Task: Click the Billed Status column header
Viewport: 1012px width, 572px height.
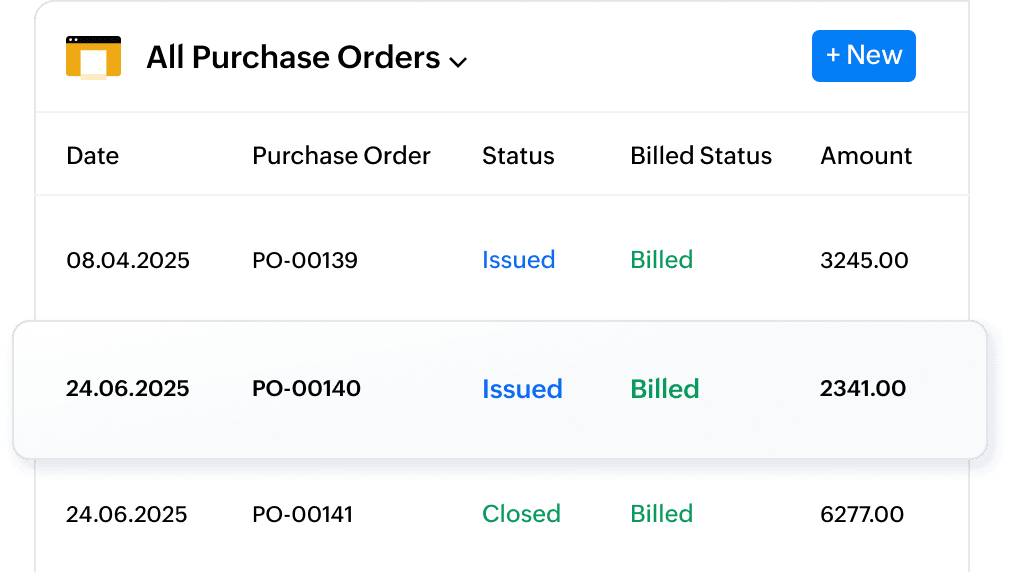Action: coord(701,156)
